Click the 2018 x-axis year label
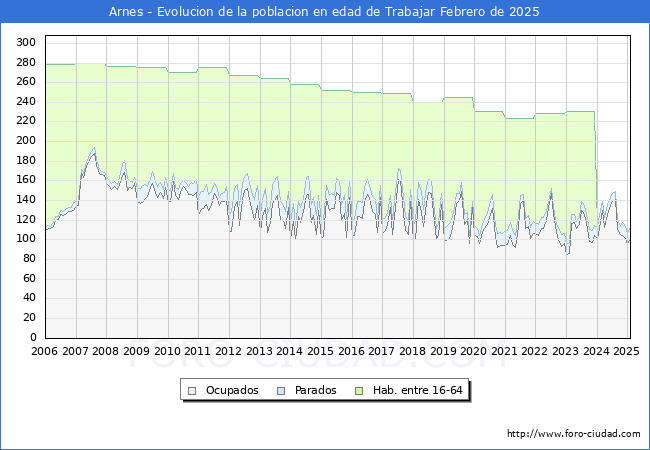 coord(412,351)
